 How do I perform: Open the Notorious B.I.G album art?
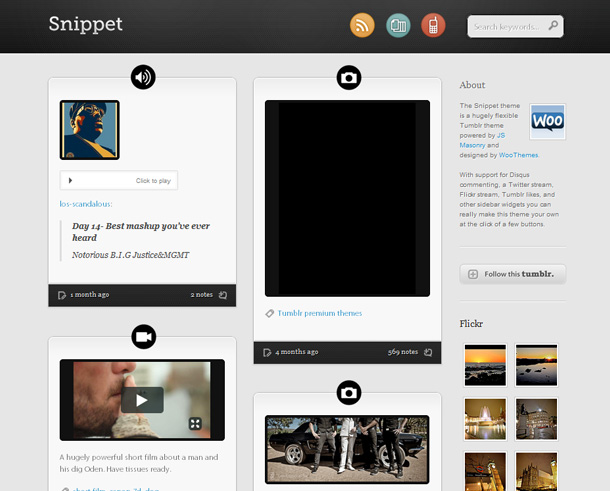point(89,130)
